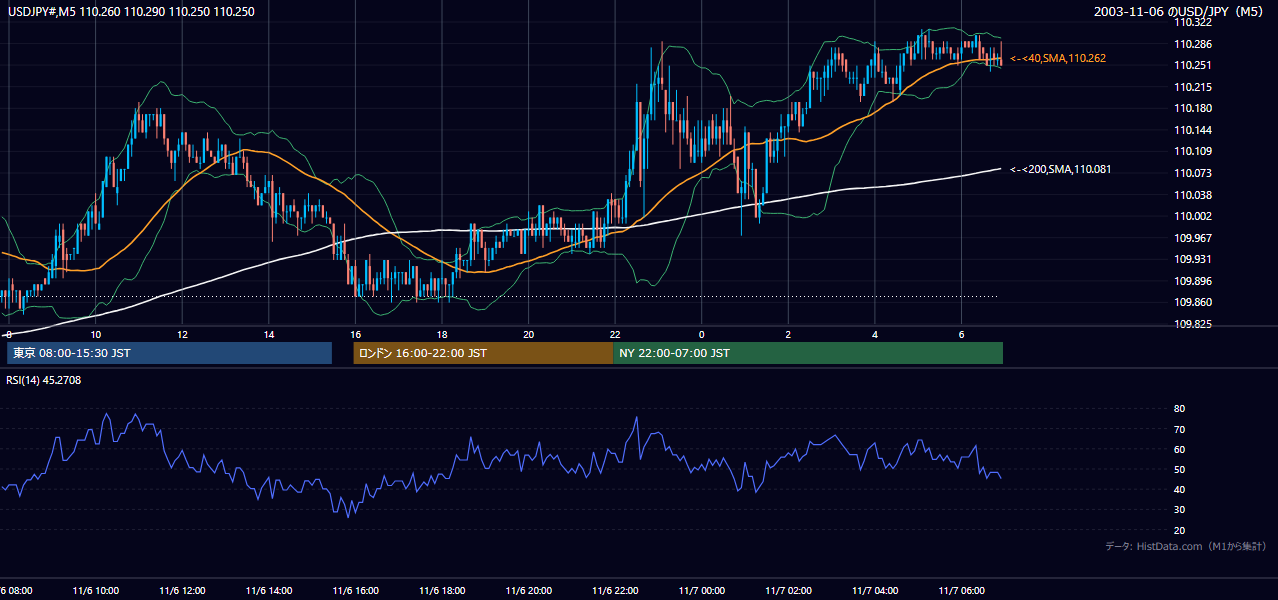Select the Tokyo session bar 東京 08:00-15:30 JST
This screenshot has width=1278, height=600.
(169, 353)
